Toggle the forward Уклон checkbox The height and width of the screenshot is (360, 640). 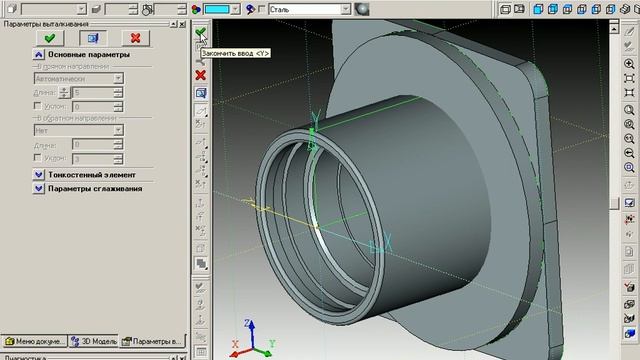(38, 106)
